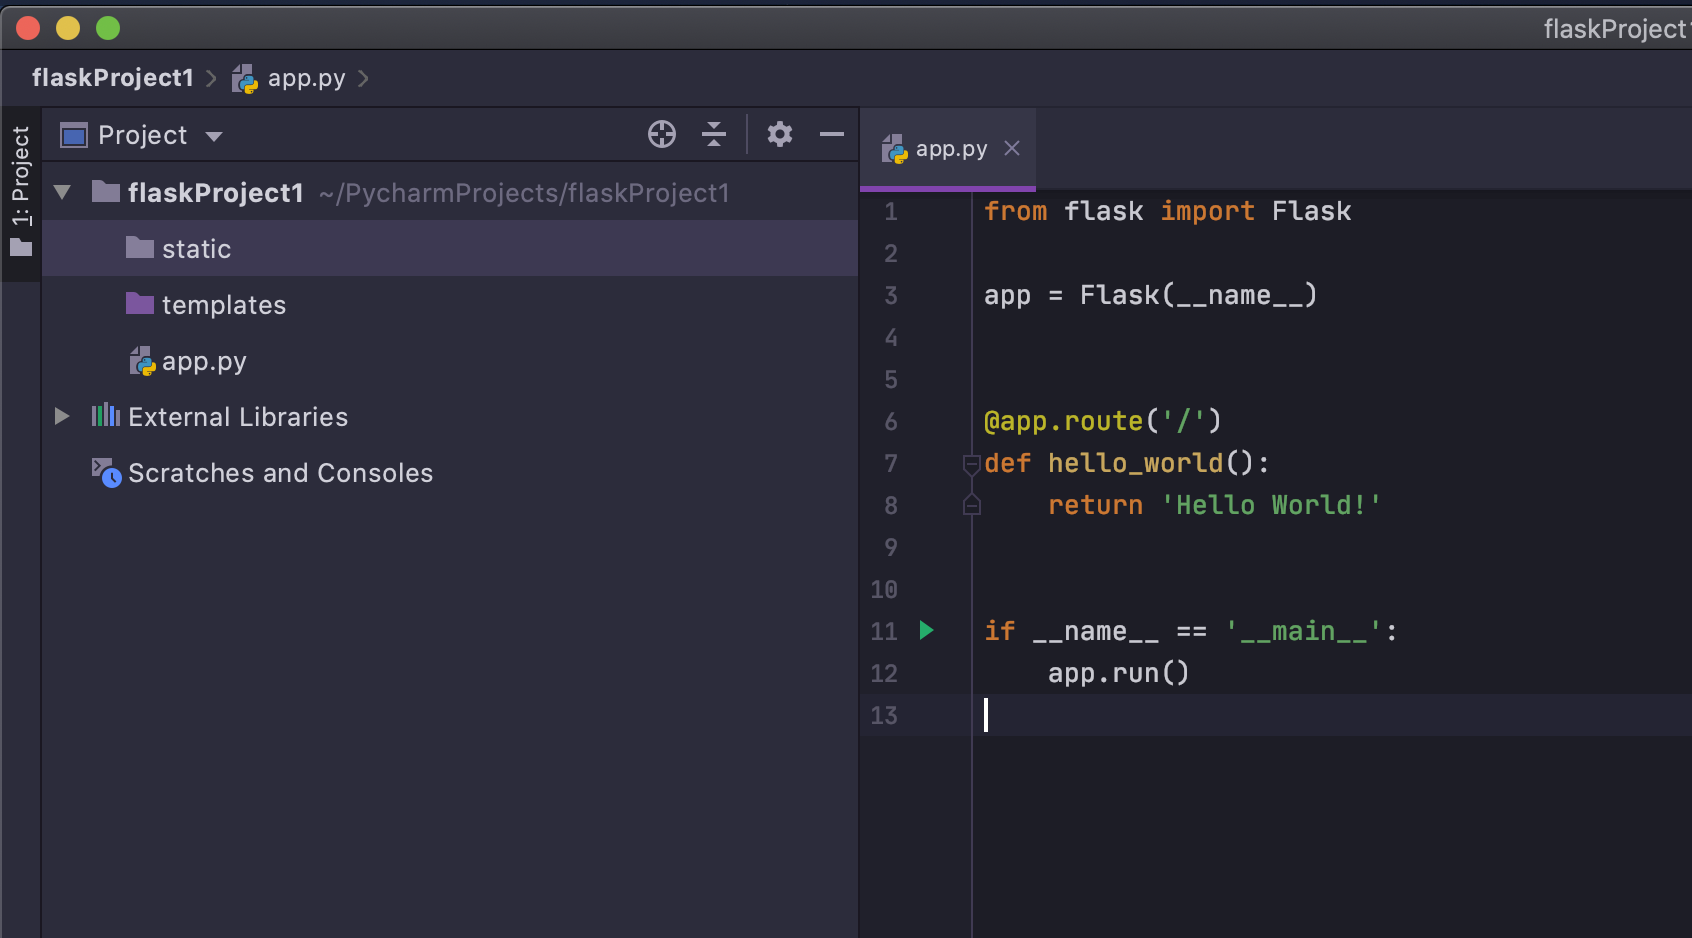Click the chevron after flaskProject1 breadcrumb
The height and width of the screenshot is (938, 1692).
coord(211,78)
